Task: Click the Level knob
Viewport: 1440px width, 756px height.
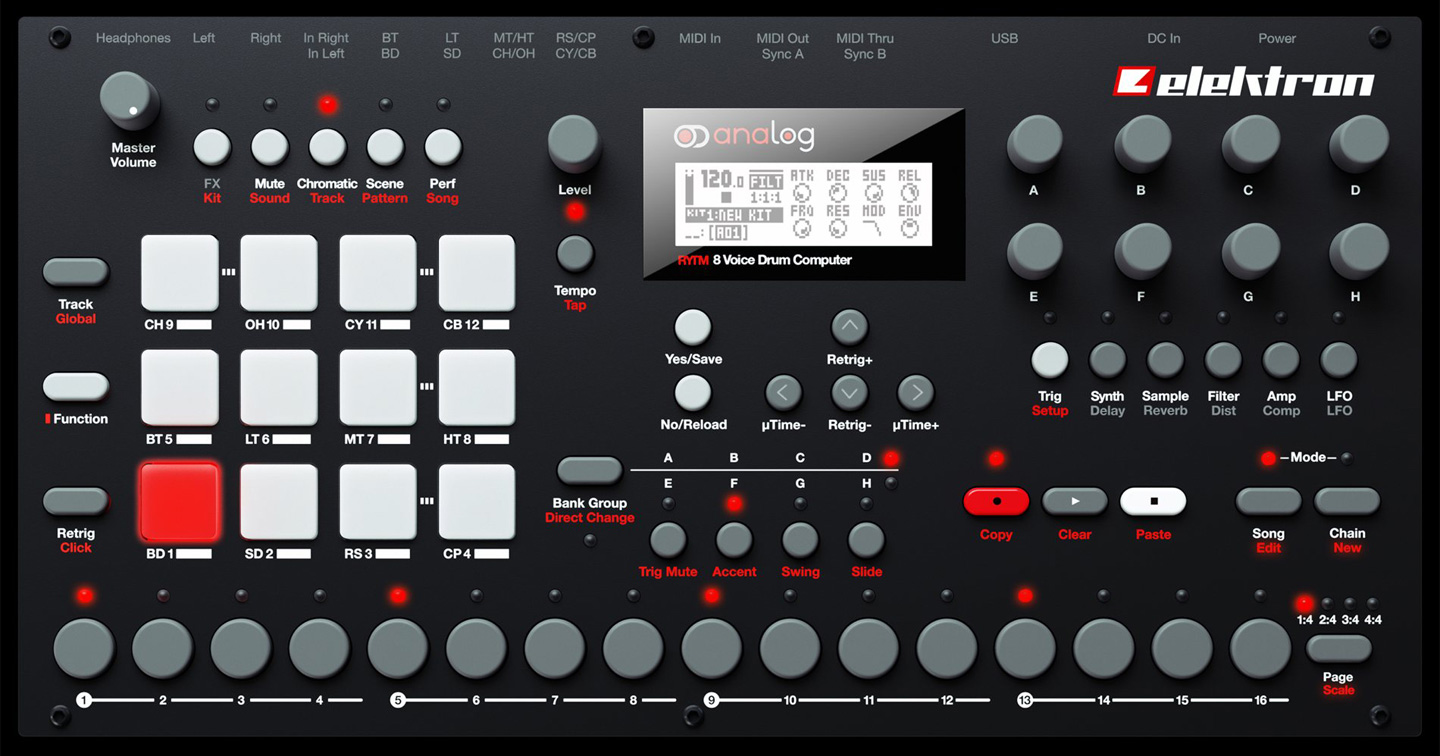Action: 575,145
